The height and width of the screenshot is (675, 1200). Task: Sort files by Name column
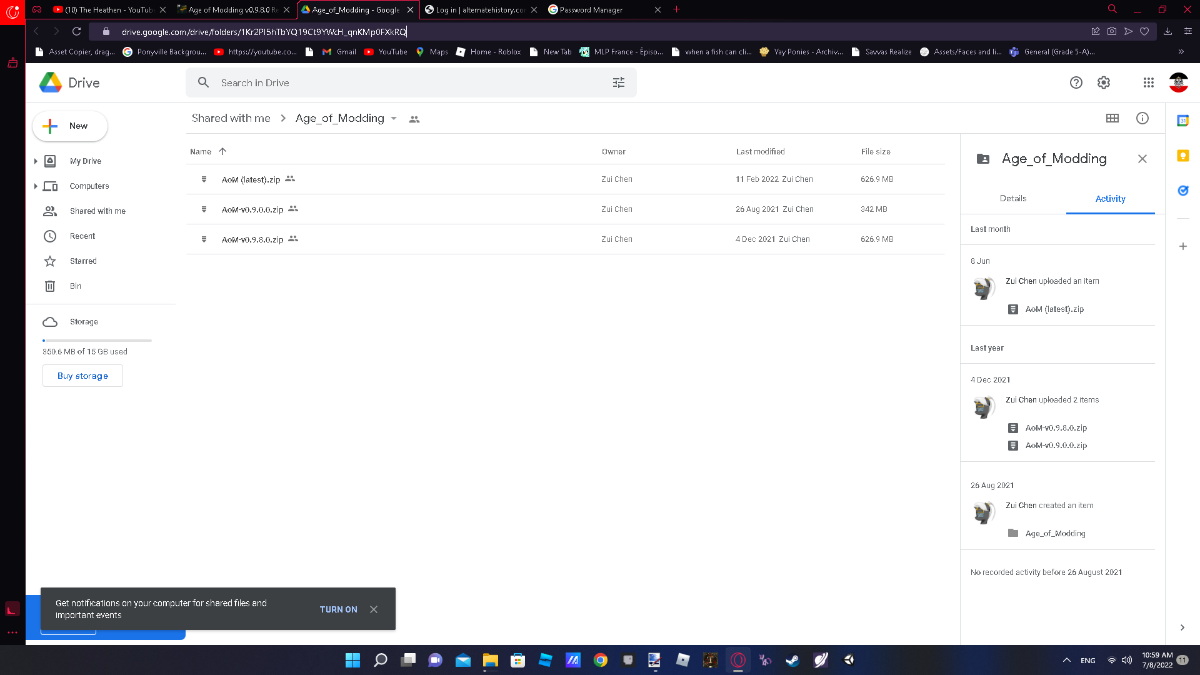pos(200,151)
